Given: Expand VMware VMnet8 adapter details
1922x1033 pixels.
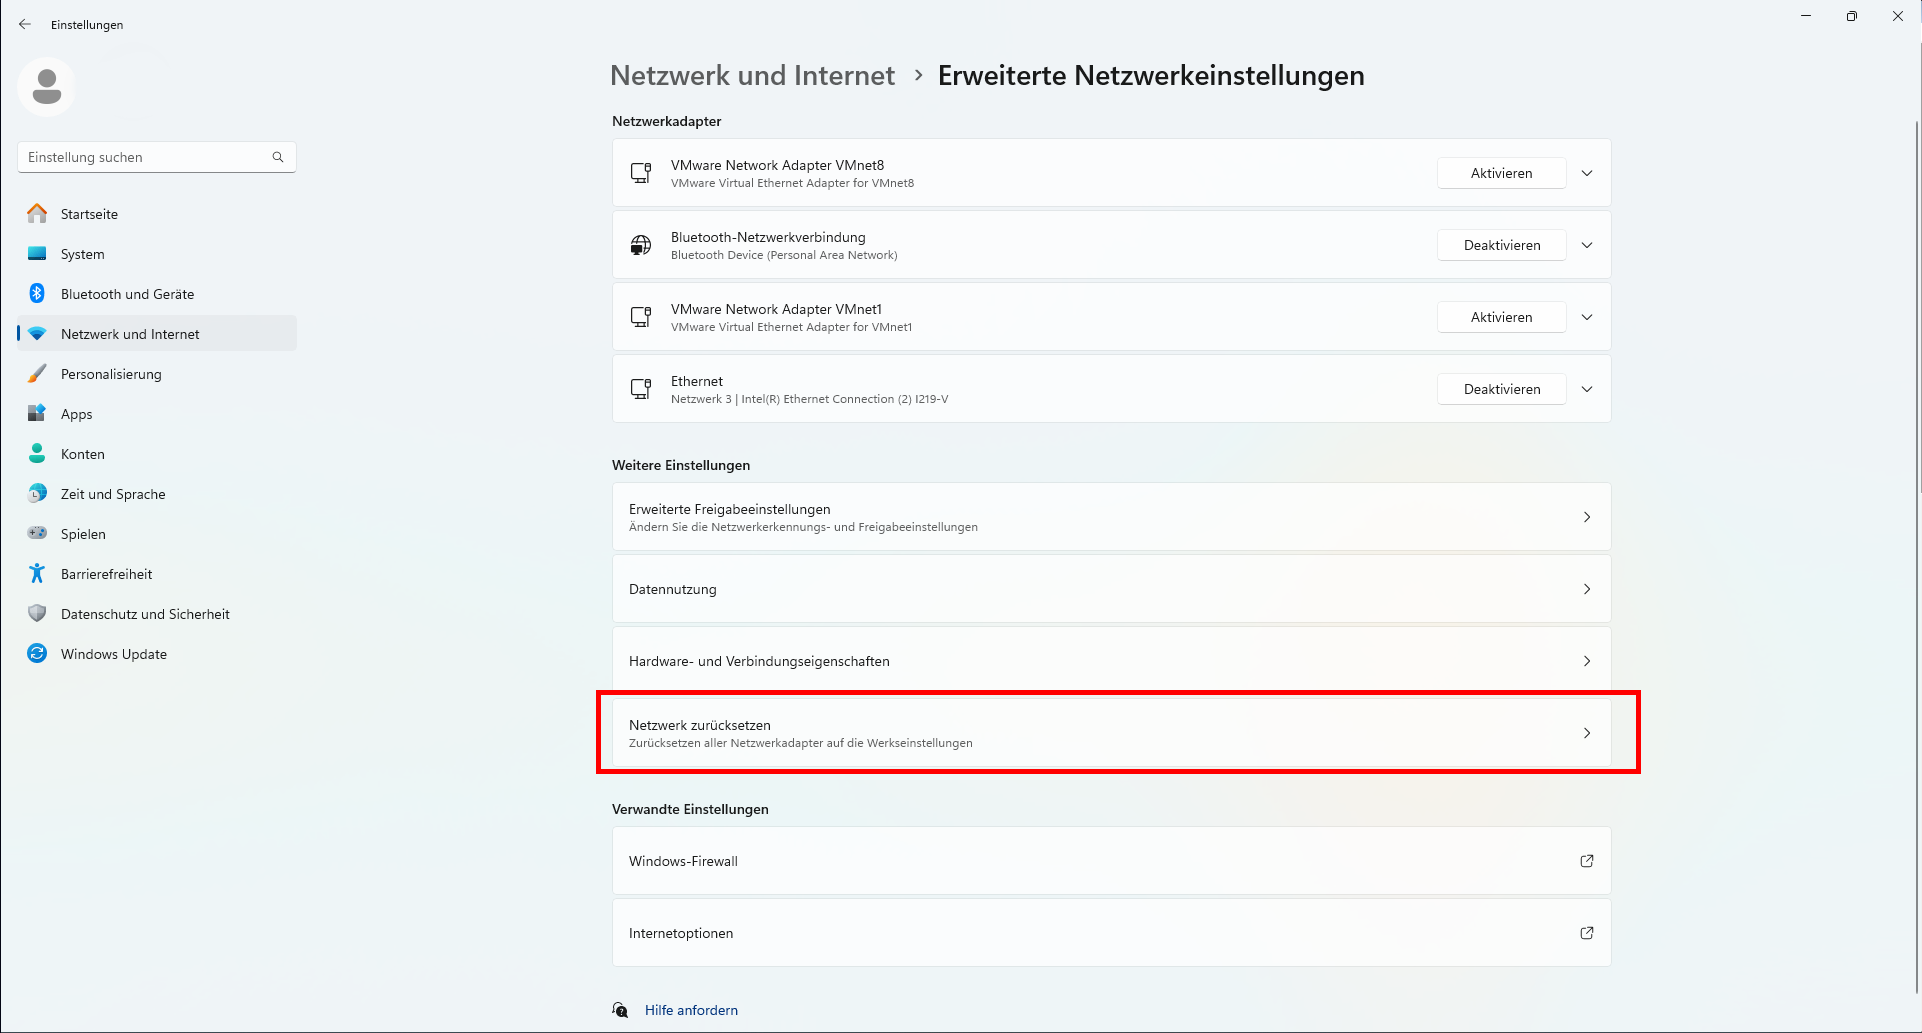Looking at the screenshot, I should click(x=1587, y=173).
